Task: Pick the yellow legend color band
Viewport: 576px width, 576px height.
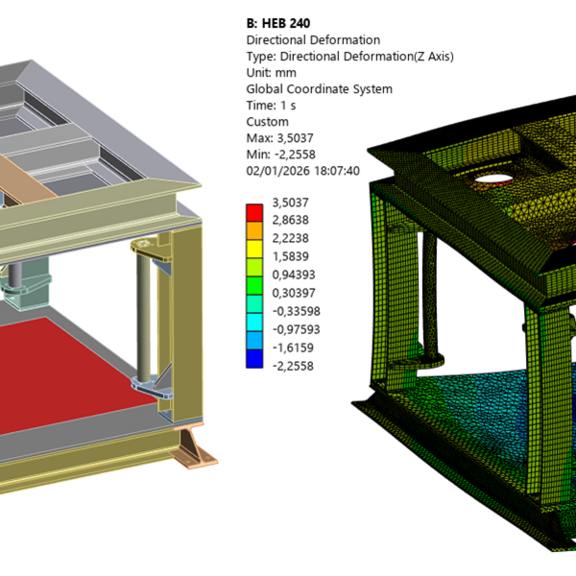Action: point(254,249)
